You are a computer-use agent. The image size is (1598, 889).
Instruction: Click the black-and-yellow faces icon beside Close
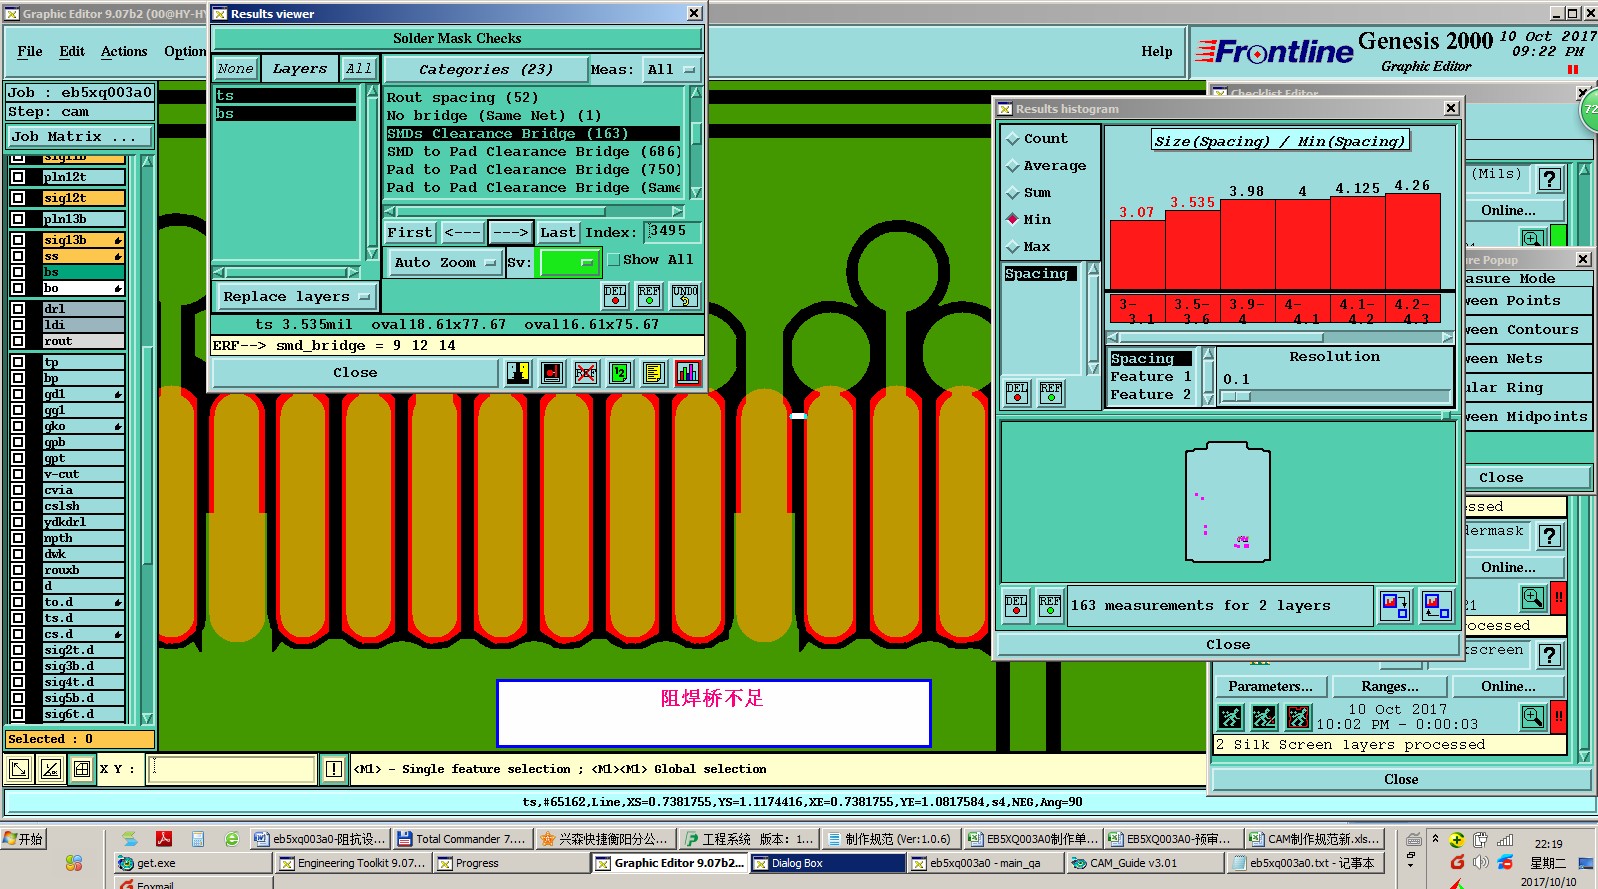(x=518, y=373)
